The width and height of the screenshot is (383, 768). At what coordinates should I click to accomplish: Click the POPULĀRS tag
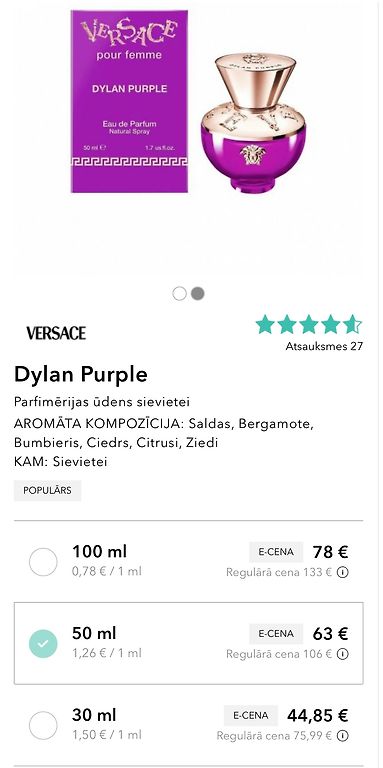tap(48, 490)
